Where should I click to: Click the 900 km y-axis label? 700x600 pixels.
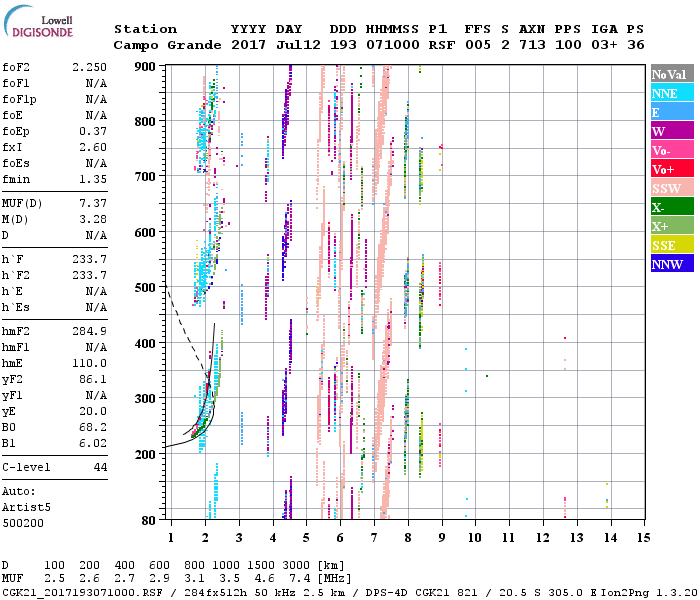(x=145, y=67)
